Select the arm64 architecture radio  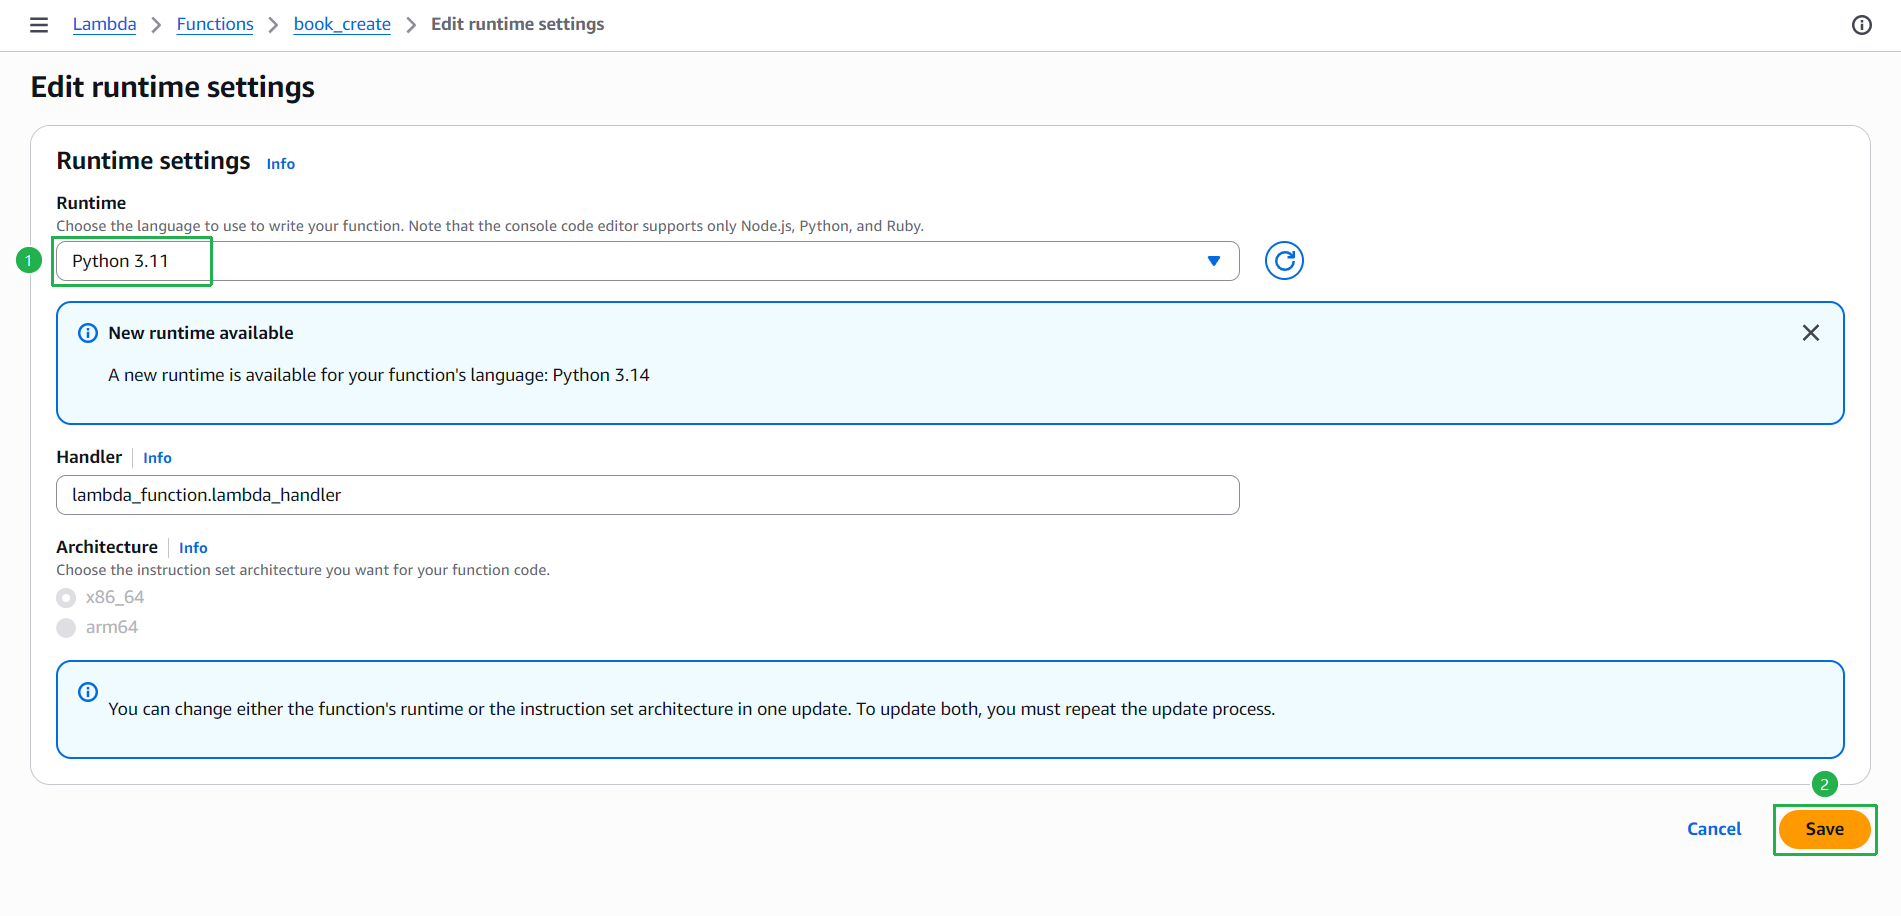point(66,628)
